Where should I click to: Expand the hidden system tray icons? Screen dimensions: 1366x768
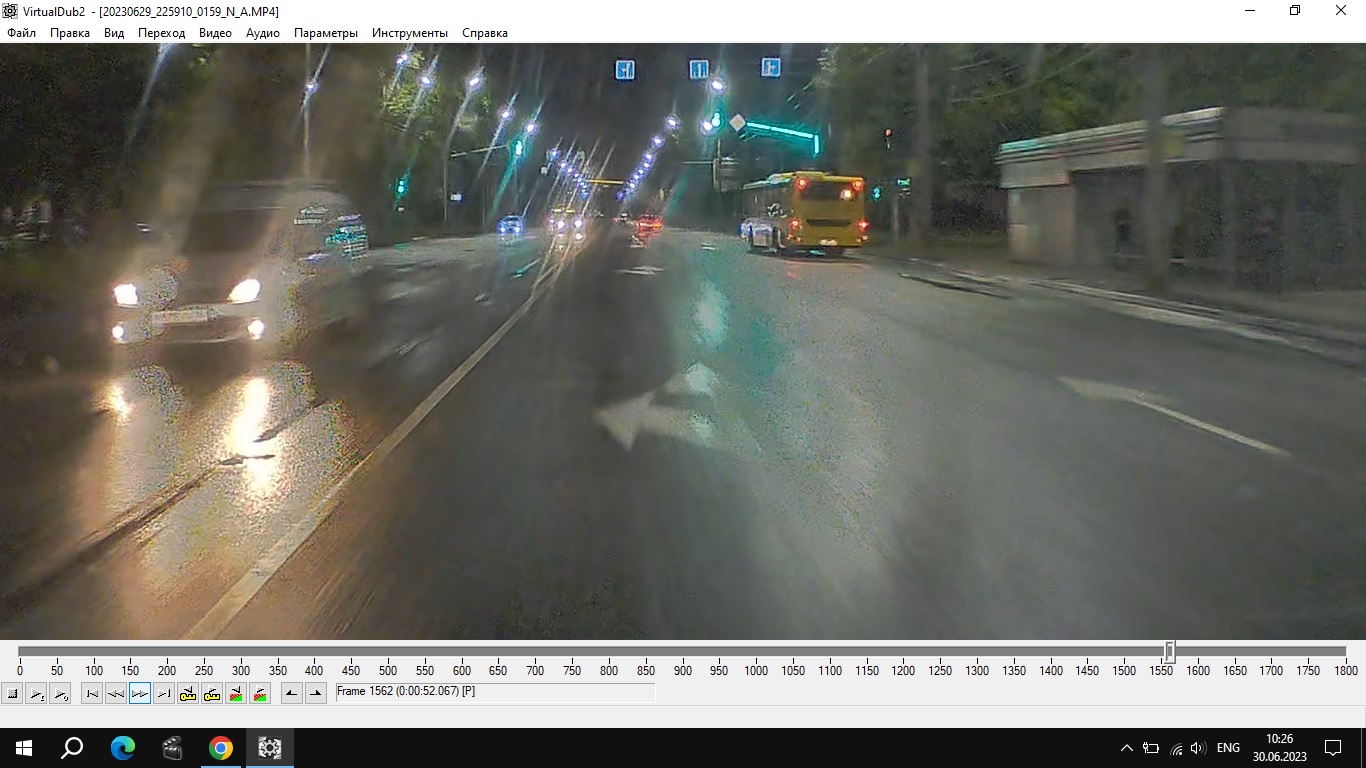[1127, 748]
